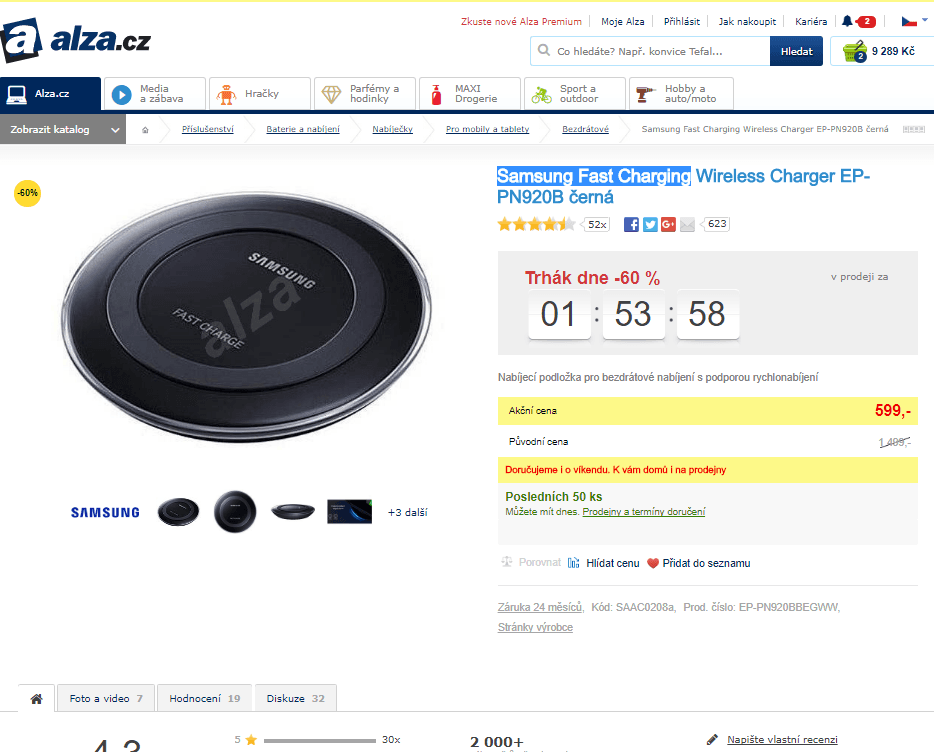Viewport: 934px width, 752px height.
Task: Click the home breadcrumb icon
Action: 145,129
